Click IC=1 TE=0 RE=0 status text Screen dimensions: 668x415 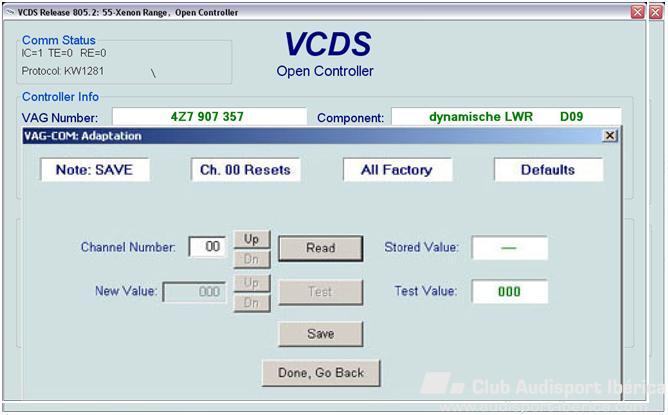click(64, 53)
